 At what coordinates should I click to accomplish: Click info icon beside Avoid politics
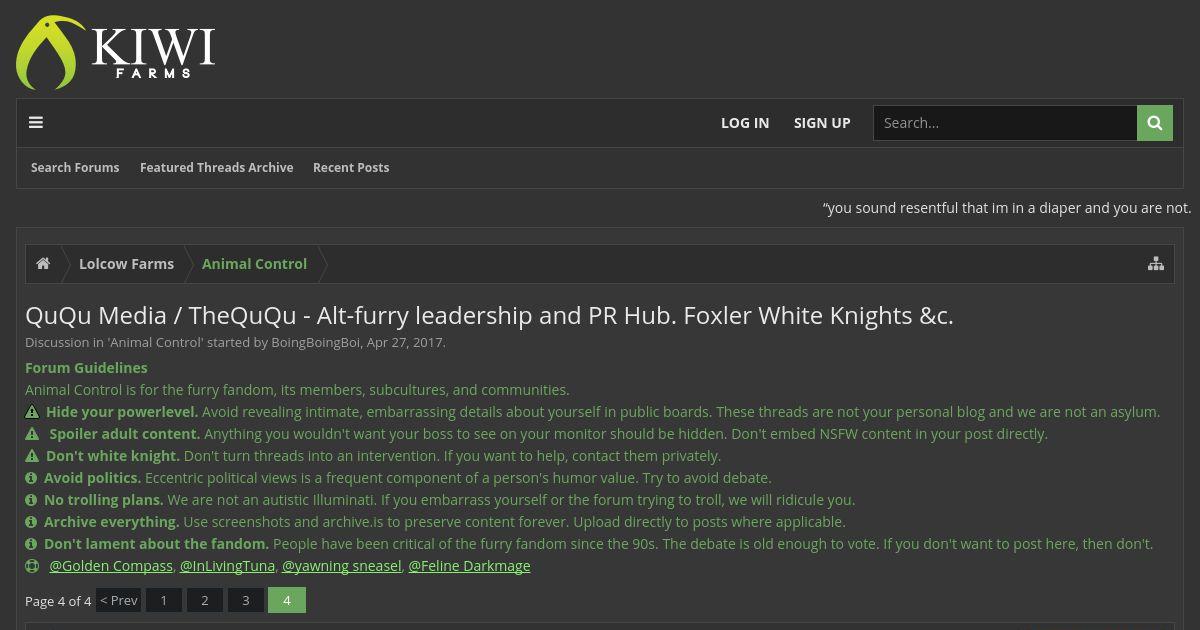coord(31,478)
